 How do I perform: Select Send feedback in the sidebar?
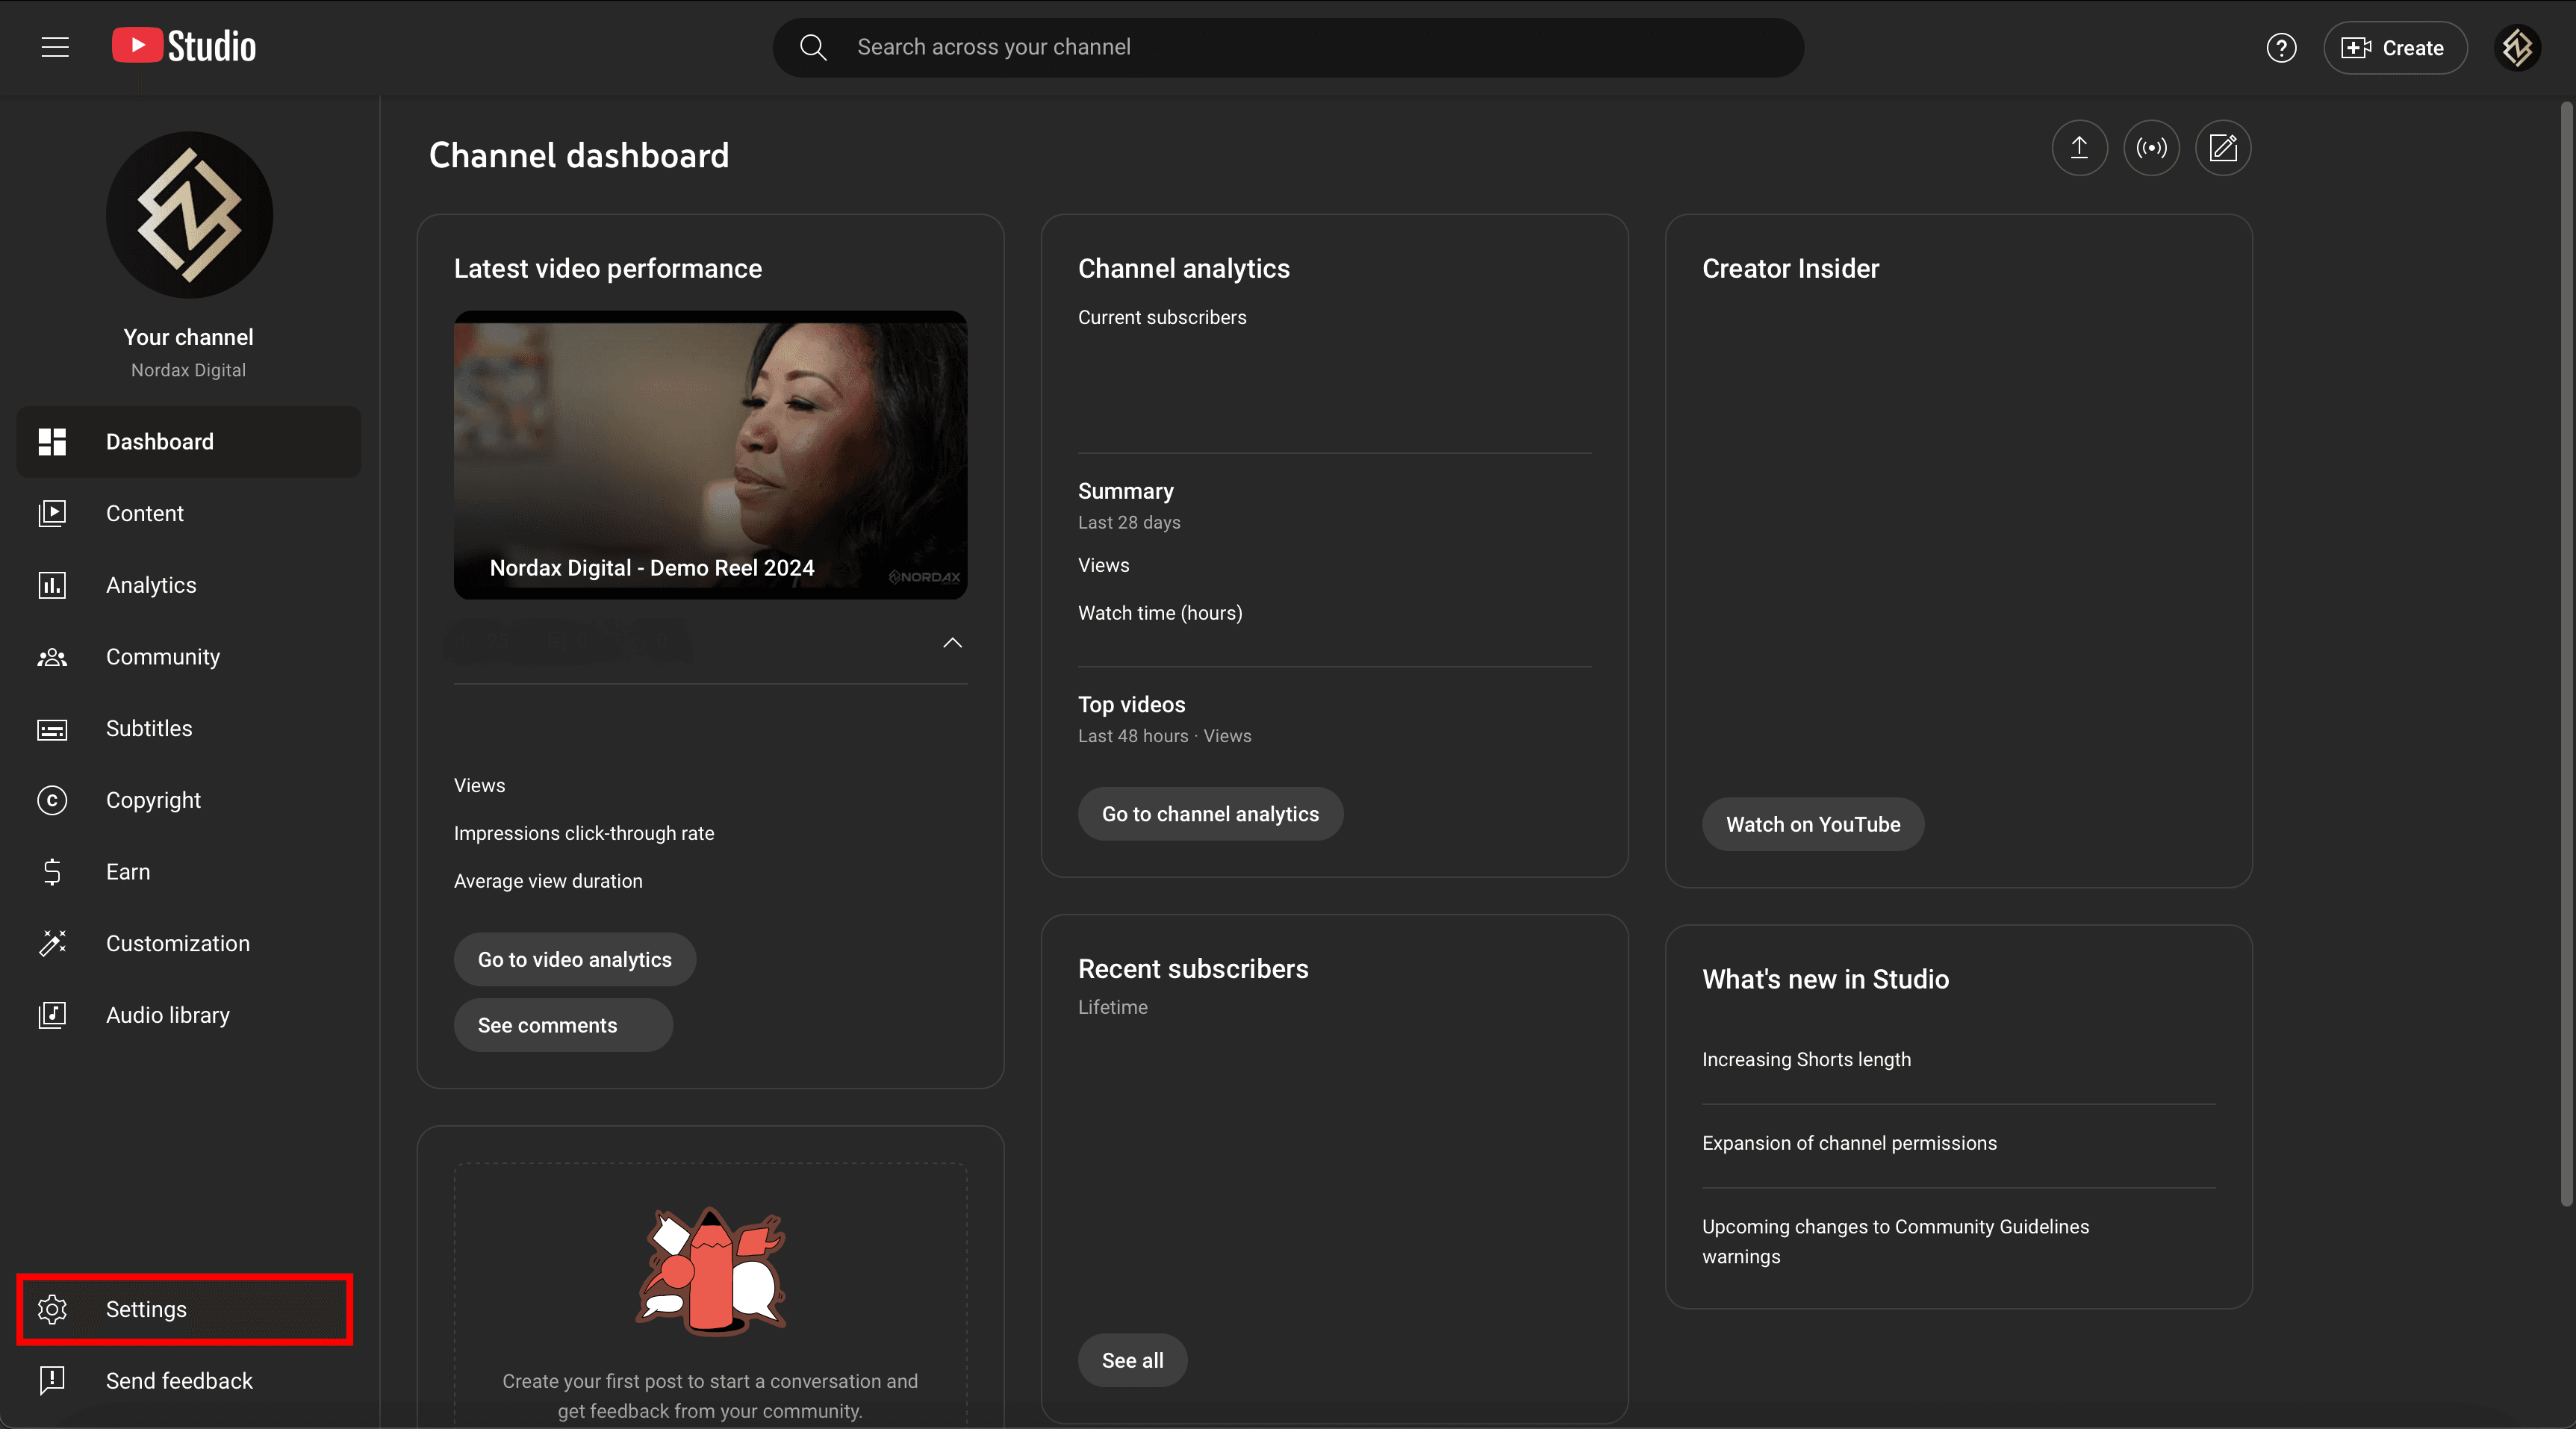point(179,1381)
